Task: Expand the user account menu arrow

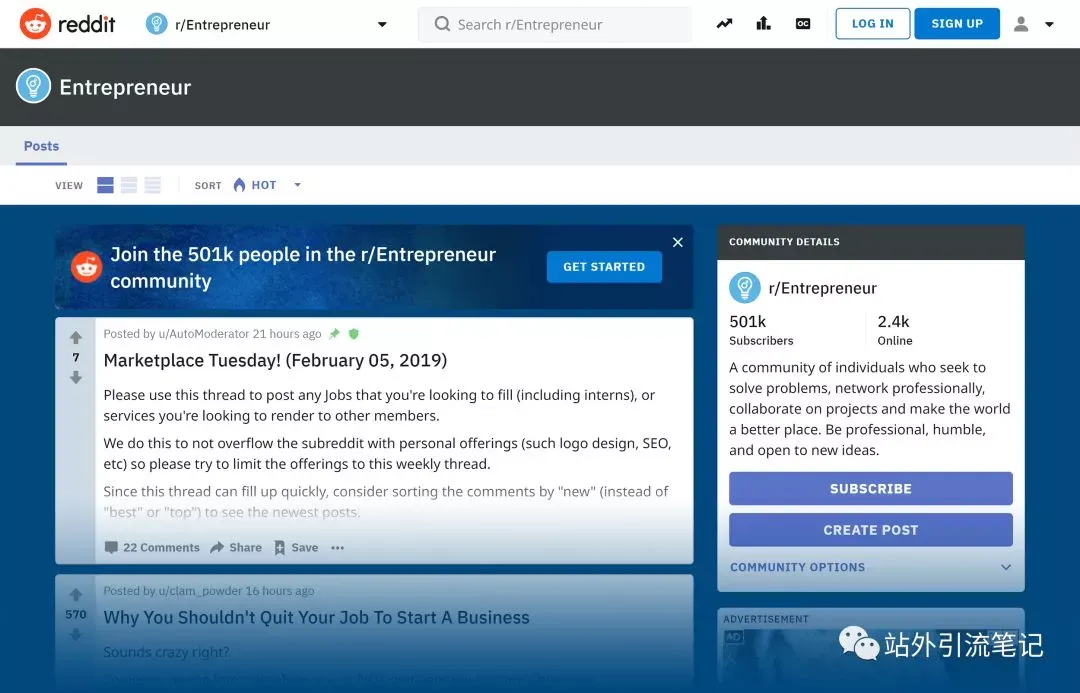Action: click(1049, 24)
